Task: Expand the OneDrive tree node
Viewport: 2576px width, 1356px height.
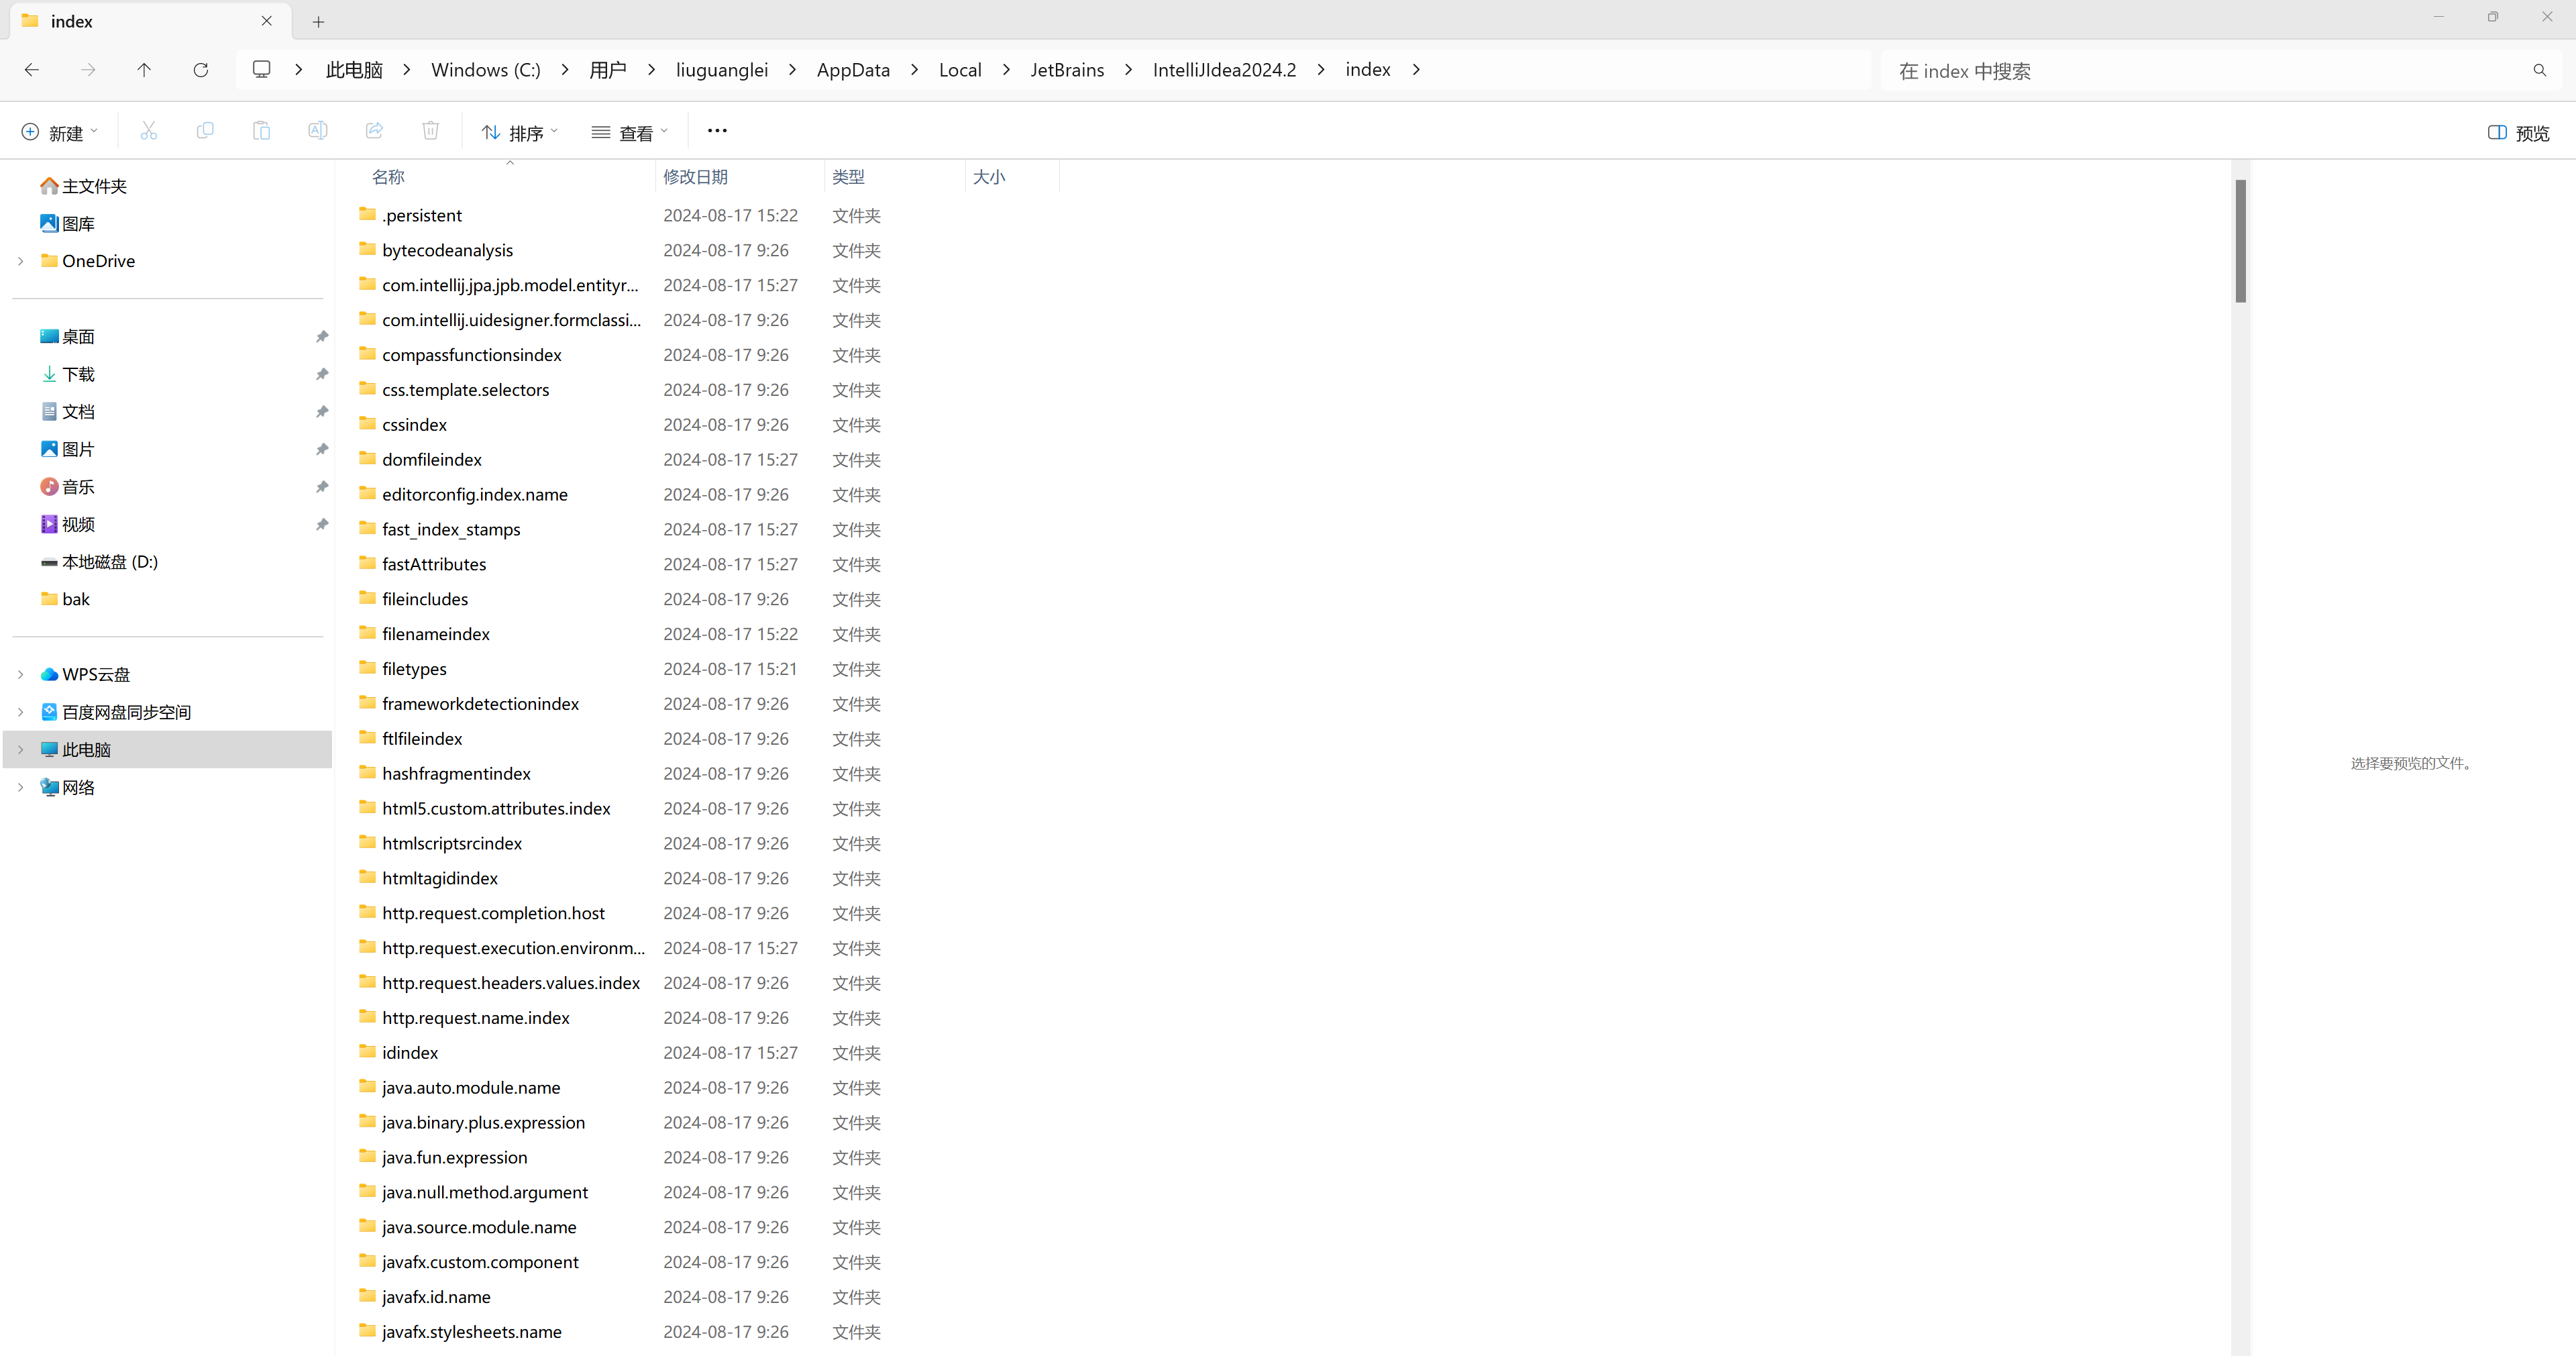Action: (21, 261)
